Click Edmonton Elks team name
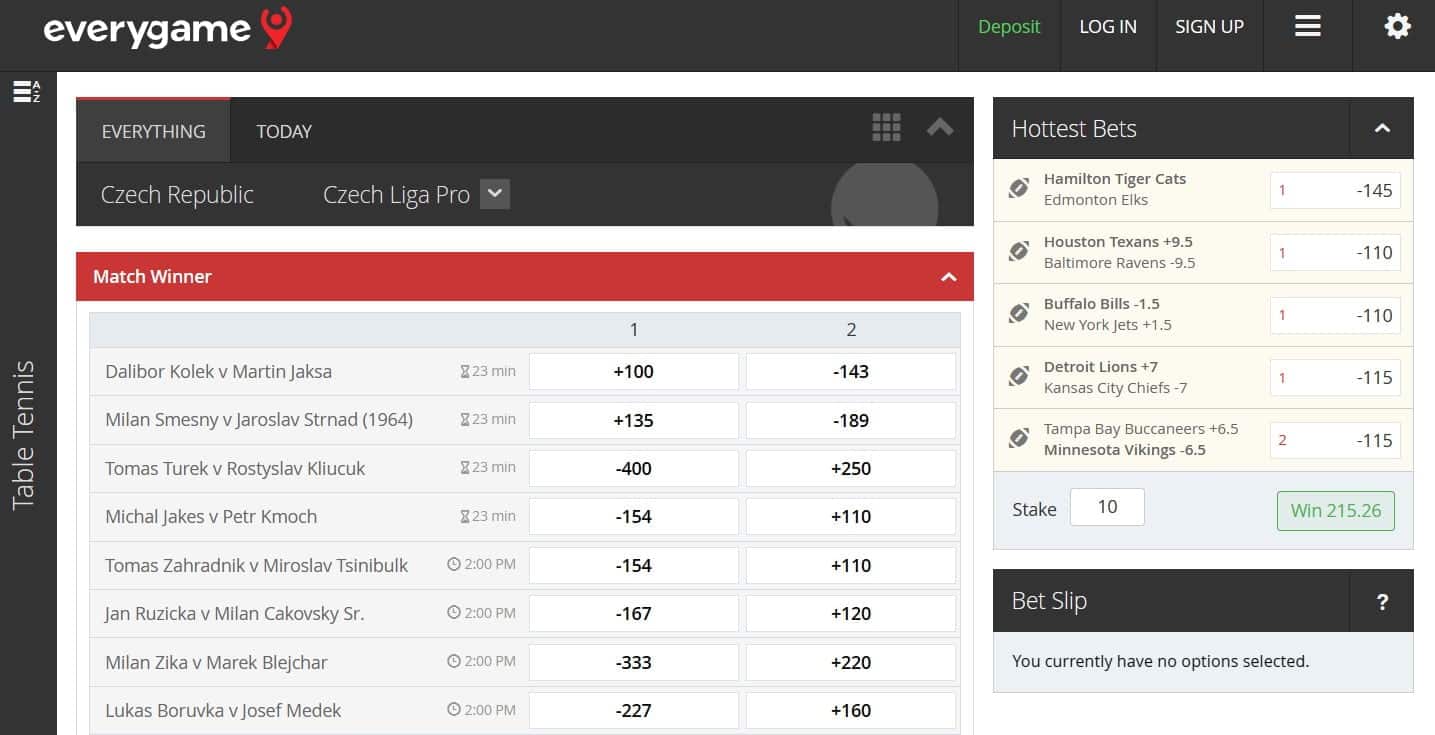Viewport: 1435px width, 735px height. (x=1096, y=200)
